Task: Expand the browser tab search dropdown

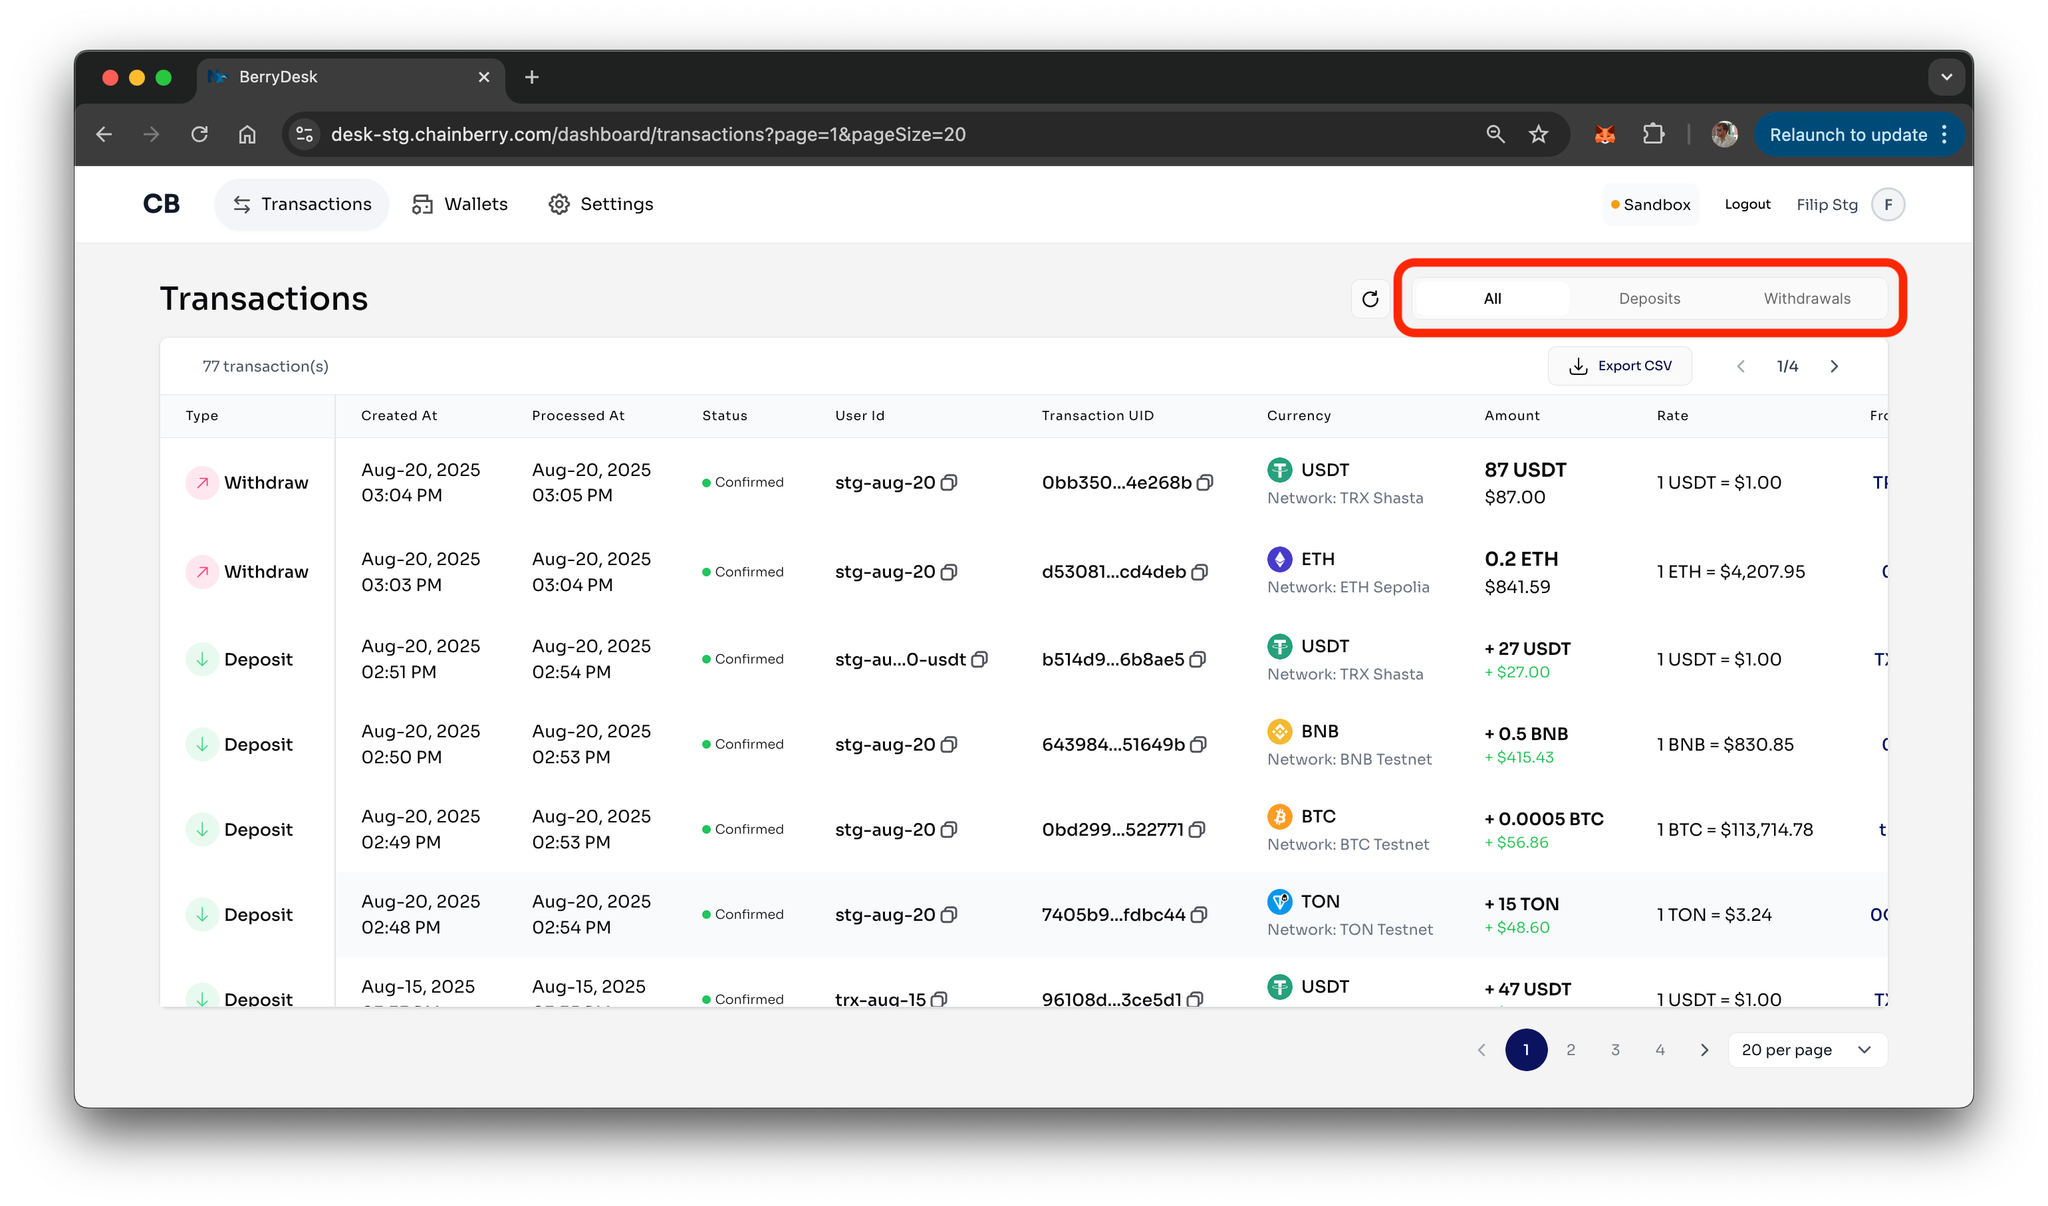Action: click(x=1946, y=77)
